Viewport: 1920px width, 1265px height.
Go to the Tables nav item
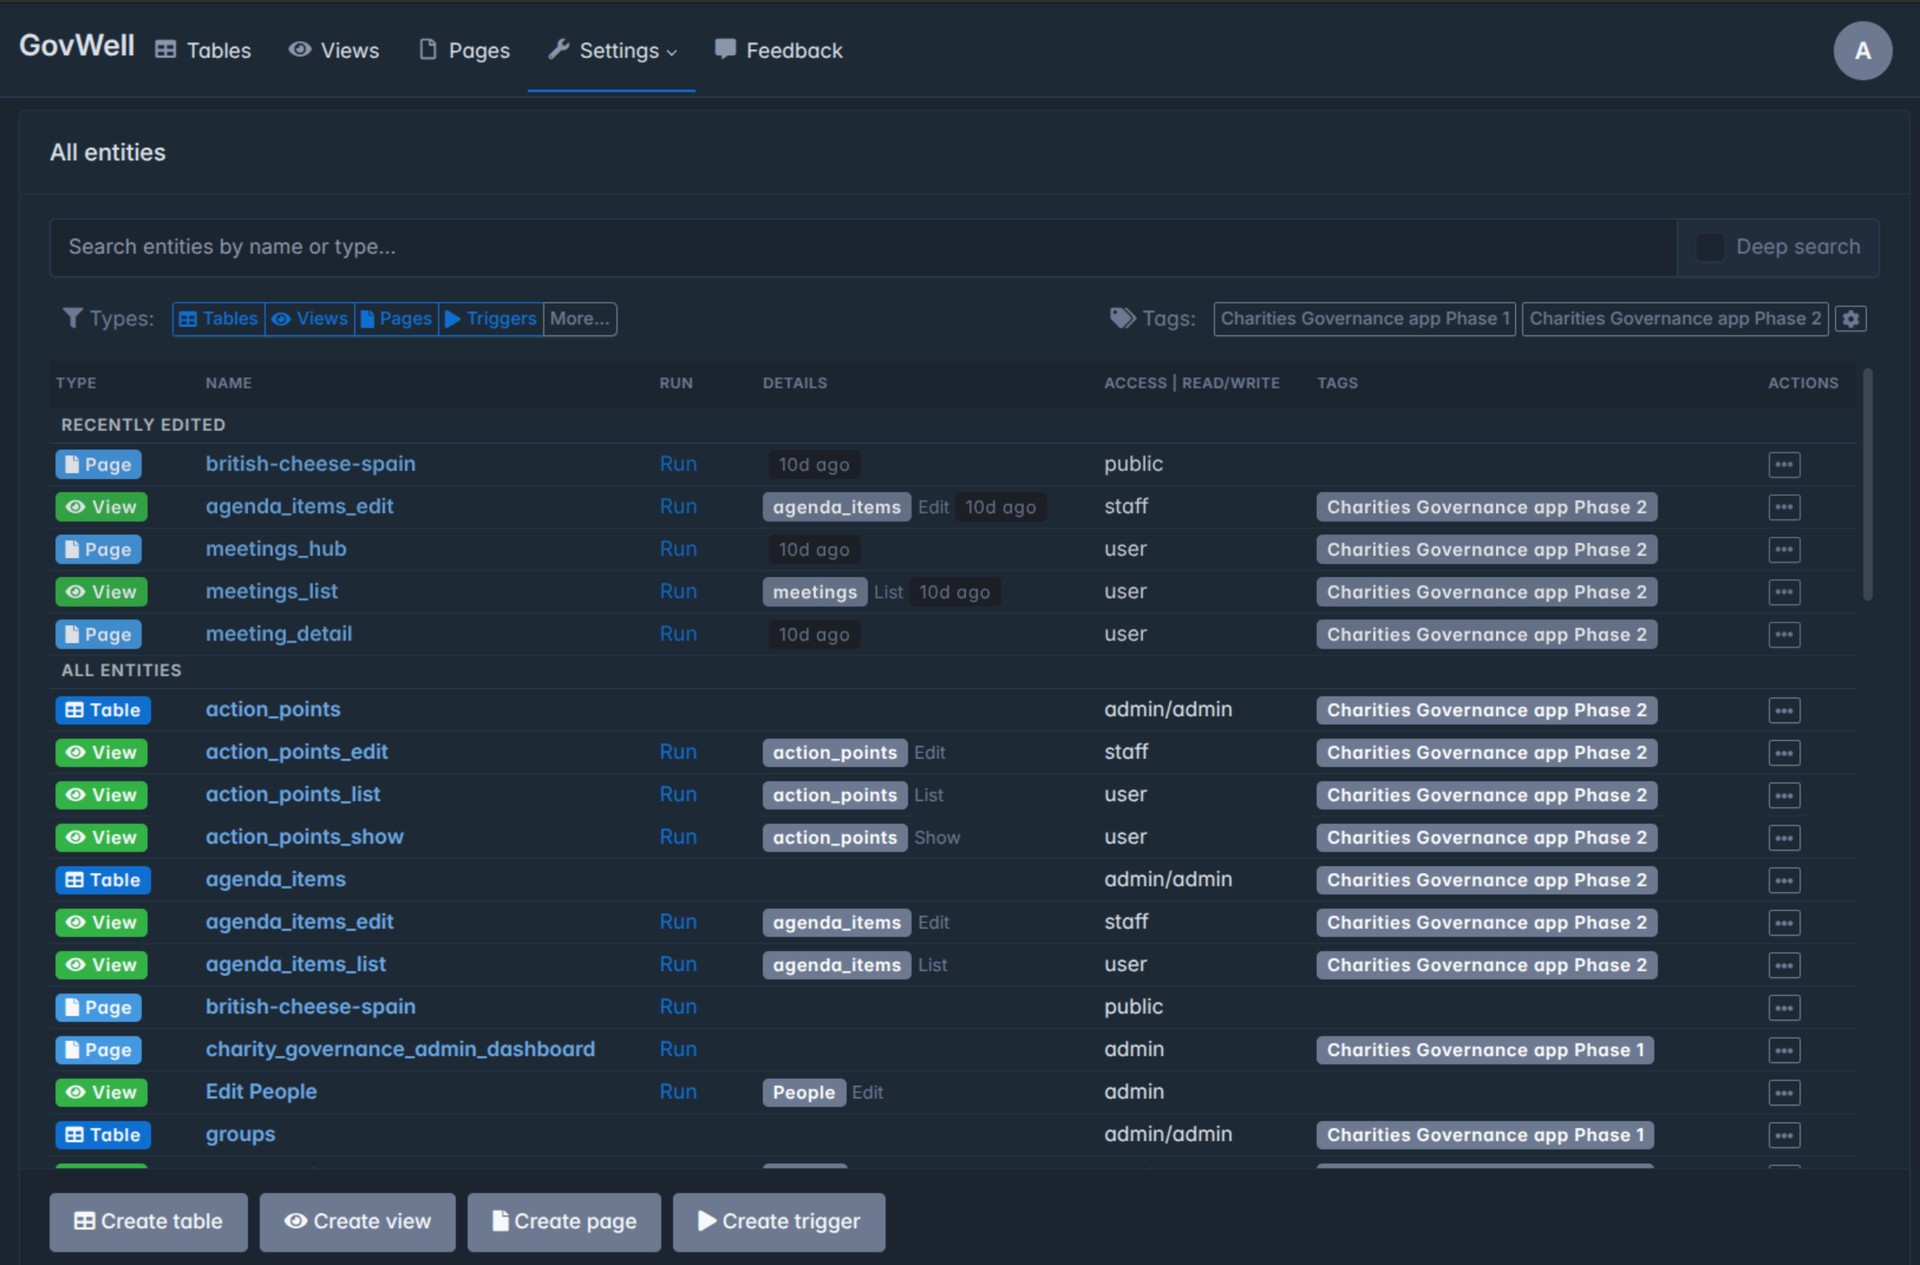tap(204, 51)
